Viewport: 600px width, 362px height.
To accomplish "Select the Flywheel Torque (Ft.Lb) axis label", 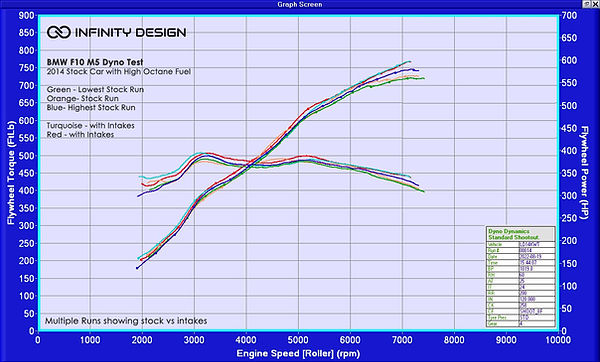I will tap(10, 173).
